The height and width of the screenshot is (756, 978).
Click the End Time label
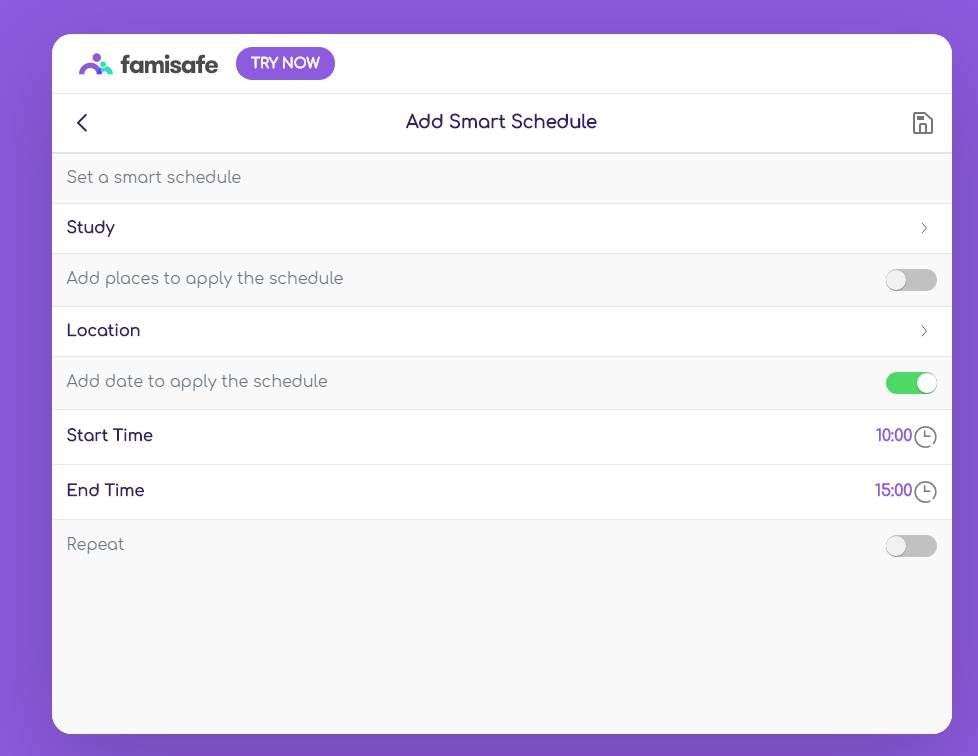pyautogui.click(x=106, y=491)
